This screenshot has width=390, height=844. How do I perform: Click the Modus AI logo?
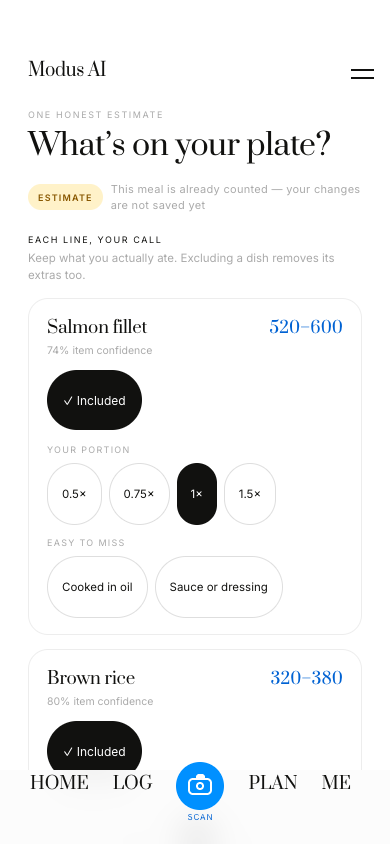[x=67, y=69]
